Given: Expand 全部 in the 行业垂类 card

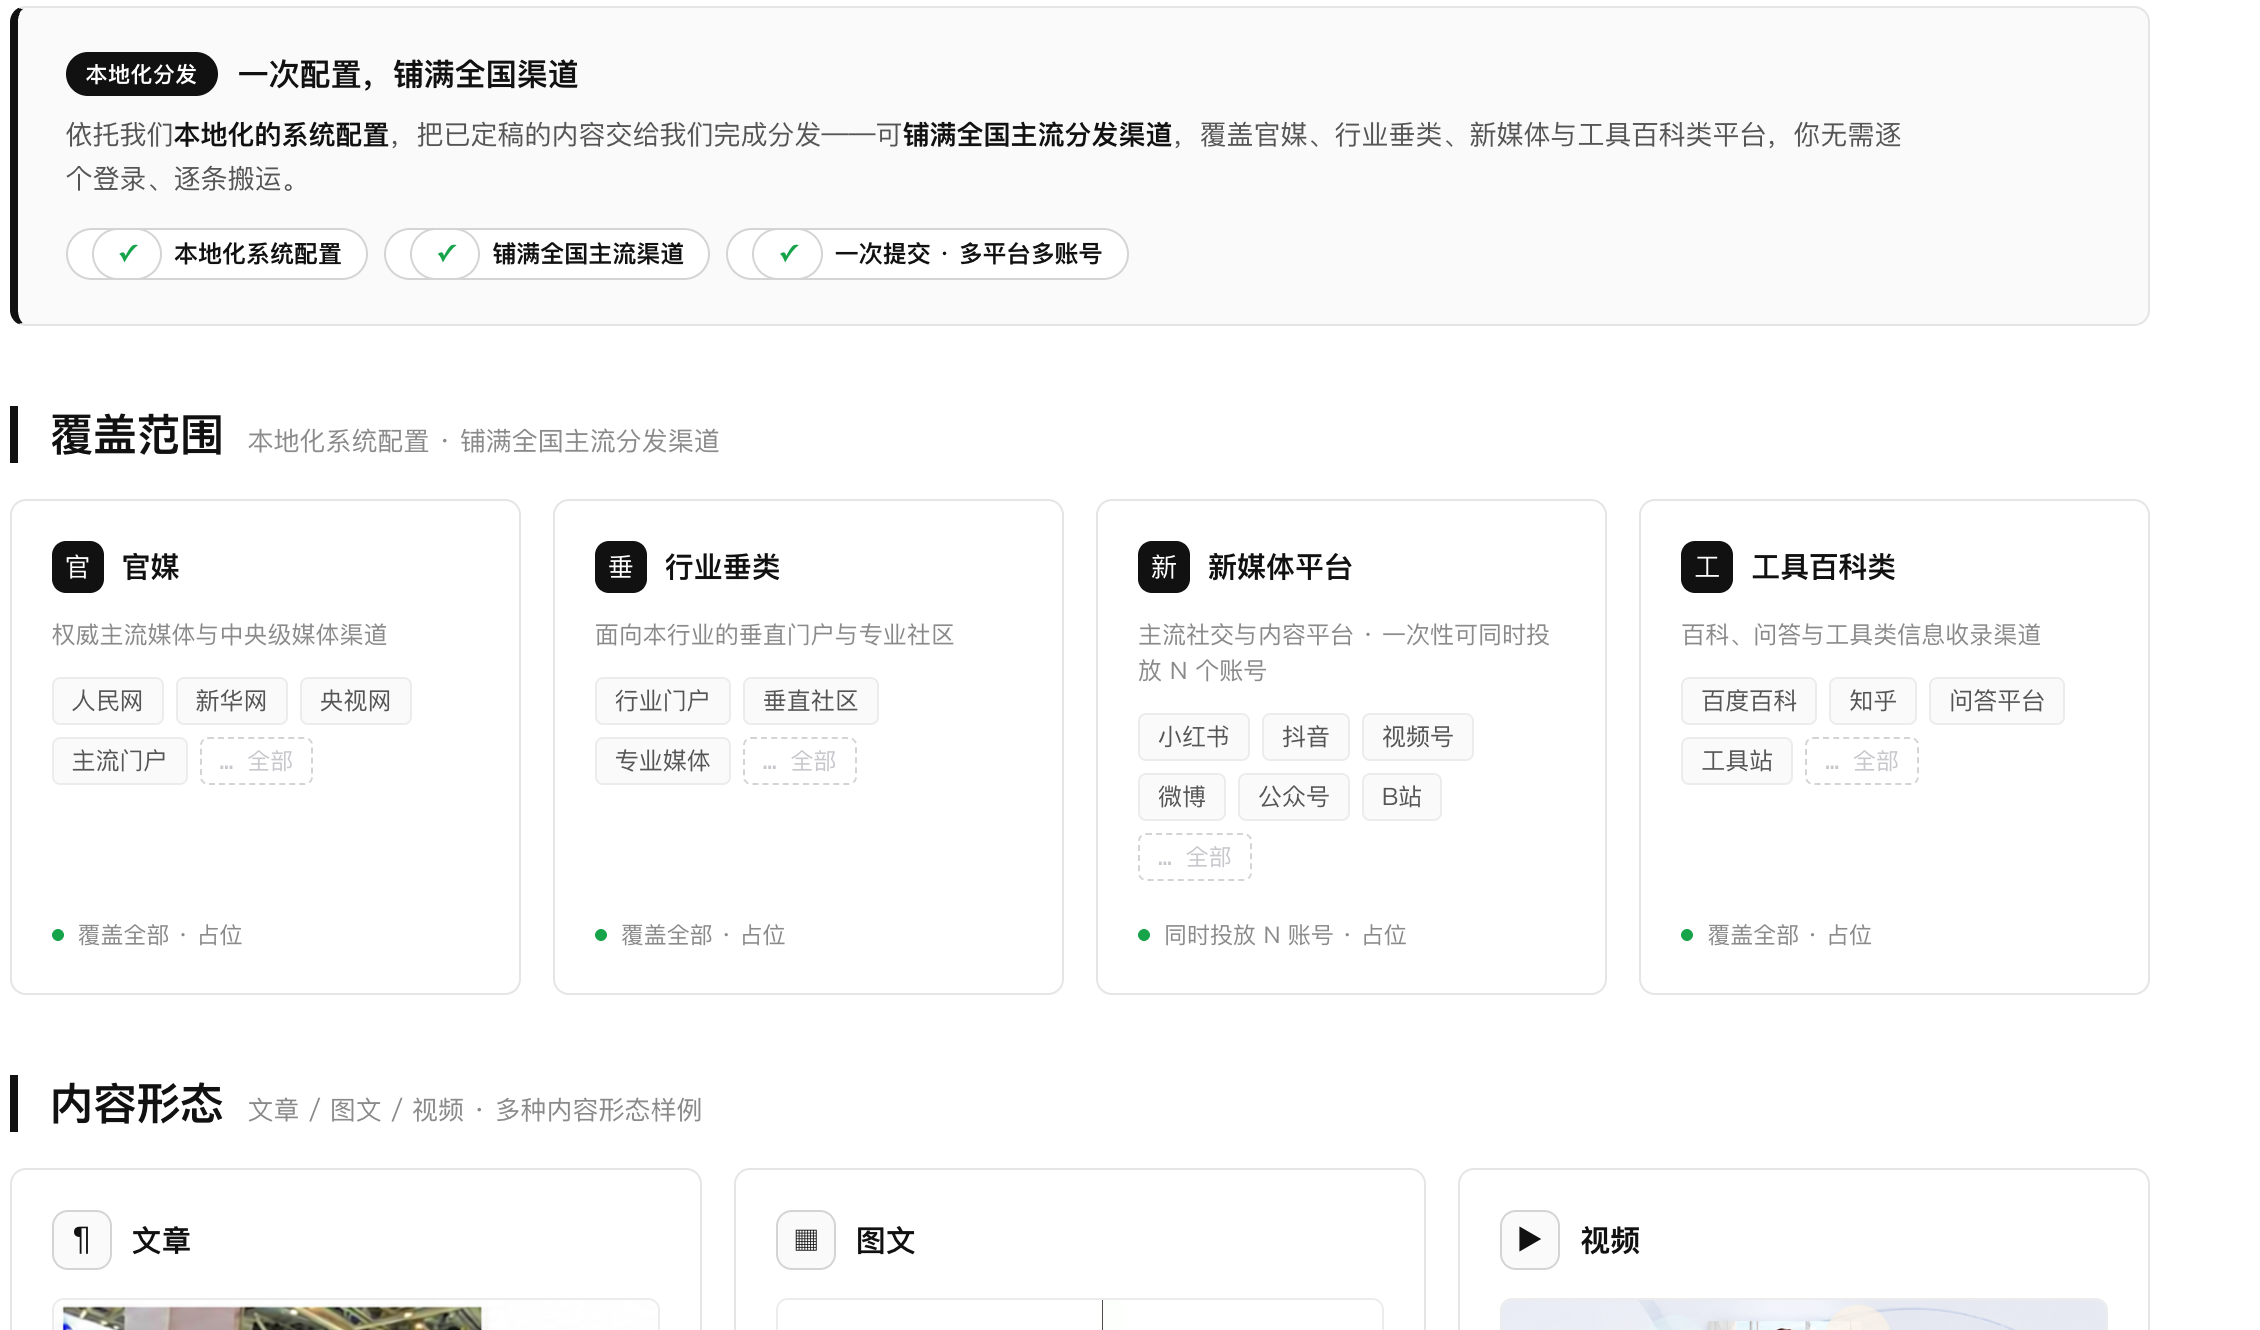Looking at the screenshot, I should [x=800, y=761].
